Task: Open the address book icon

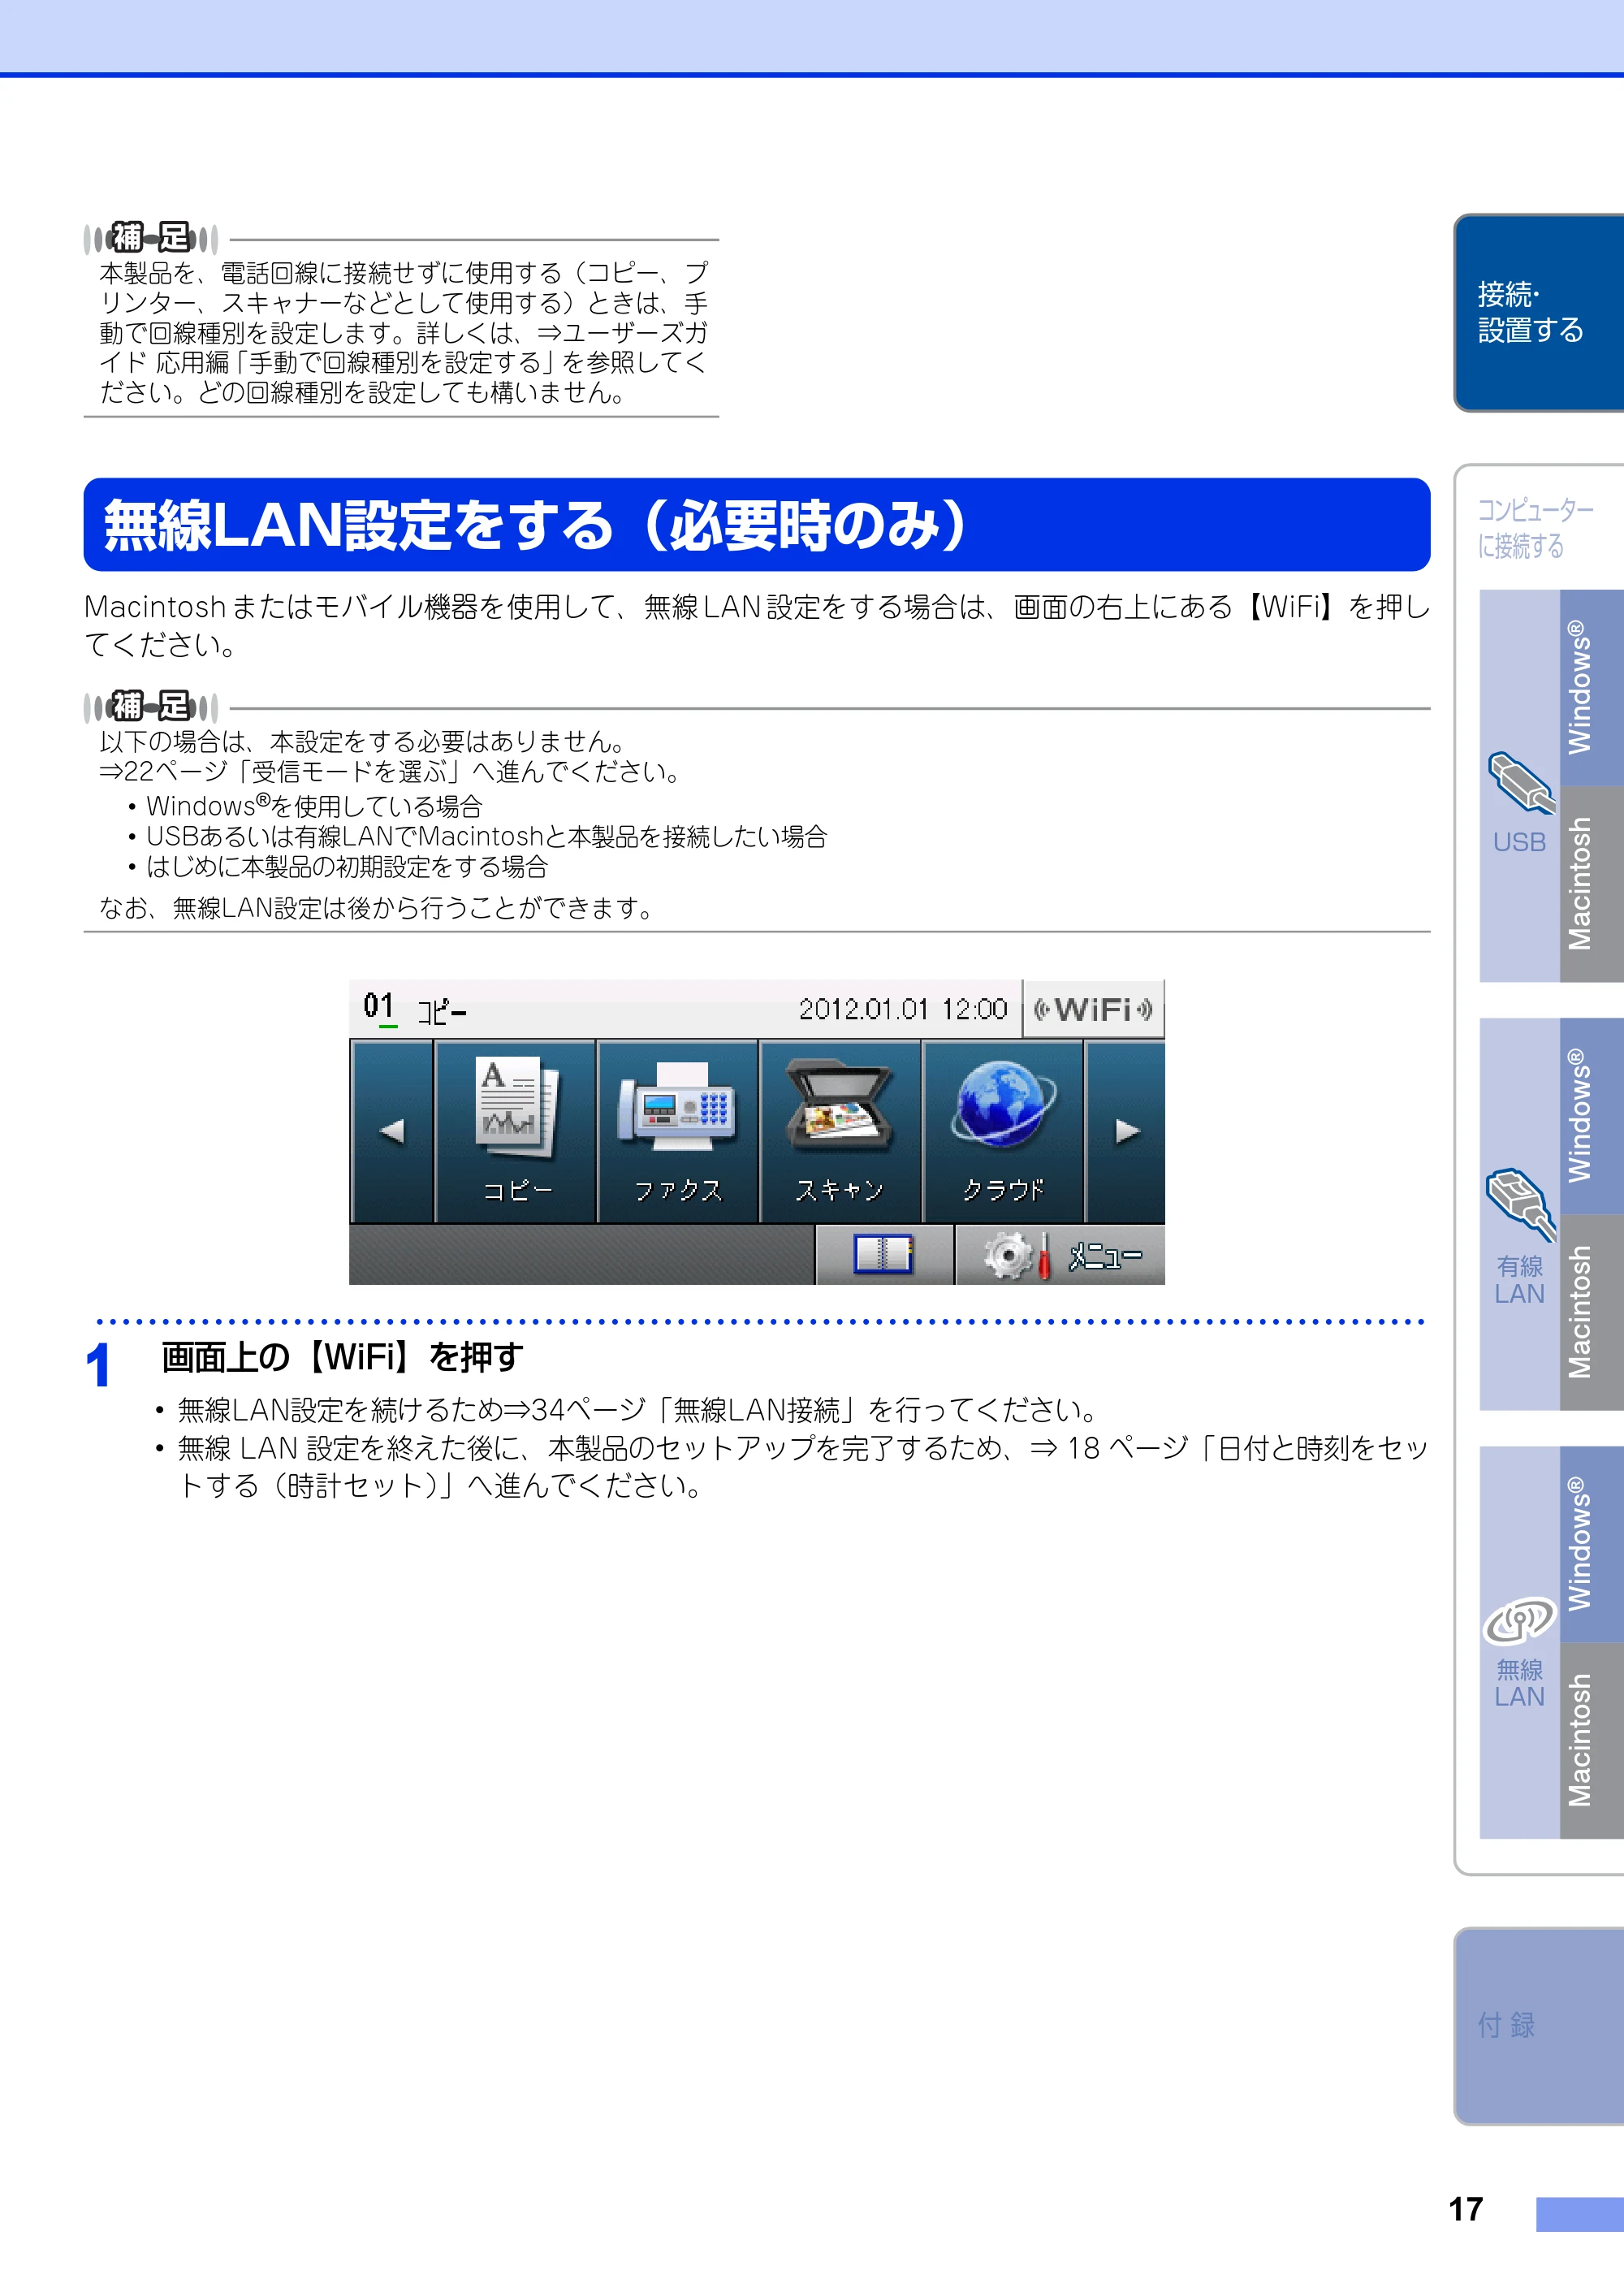Action: [884, 1255]
